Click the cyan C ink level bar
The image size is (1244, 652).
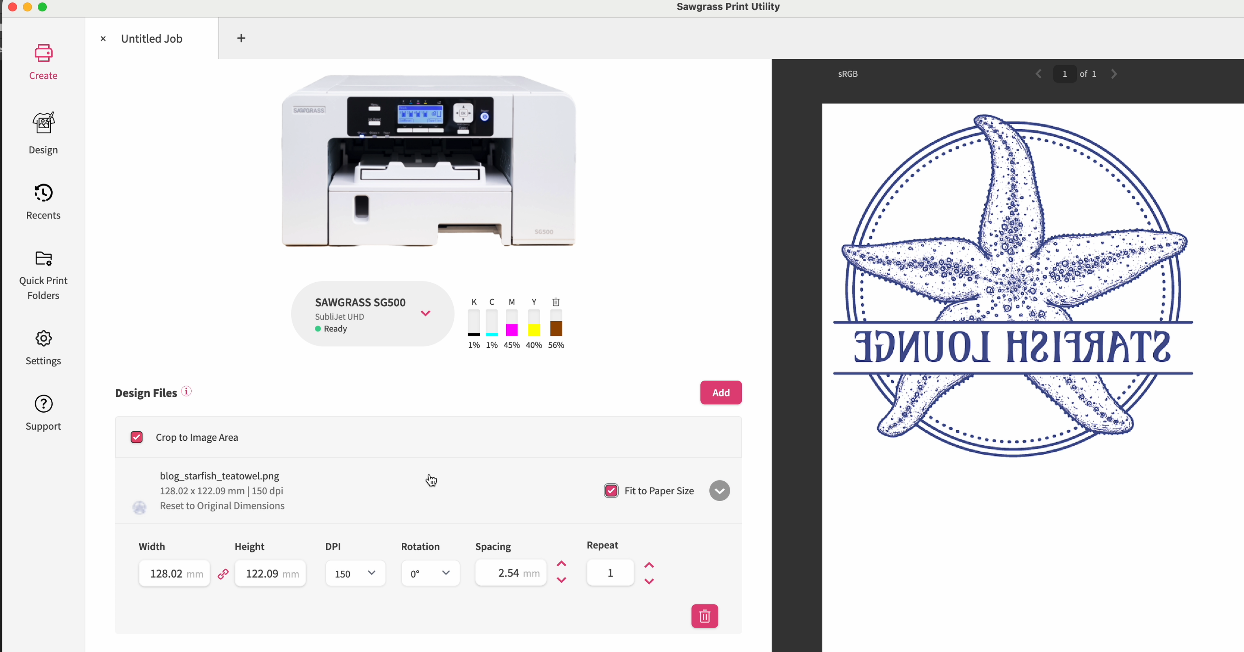point(492,323)
